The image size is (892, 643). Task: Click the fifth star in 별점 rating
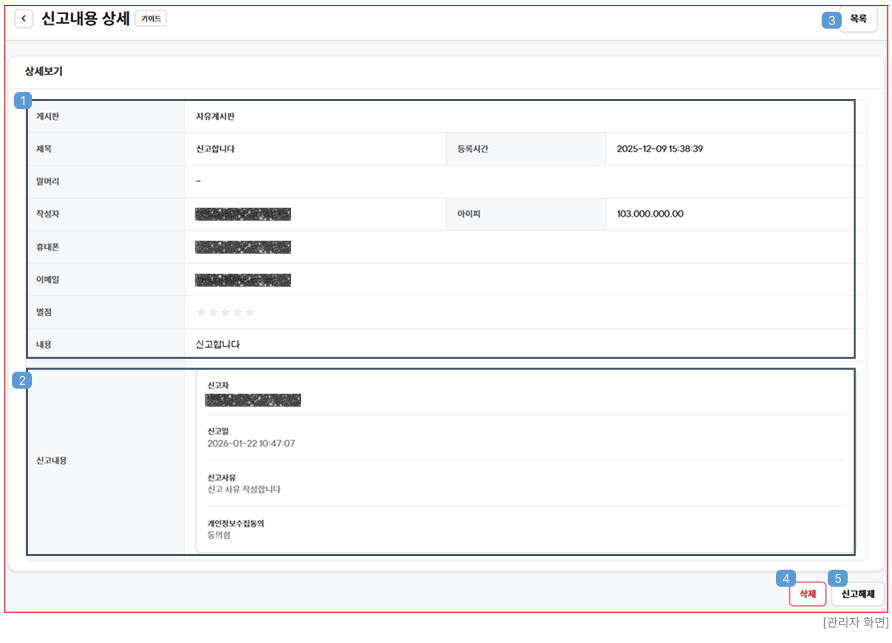pyautogui.click(x=250, y=313)
